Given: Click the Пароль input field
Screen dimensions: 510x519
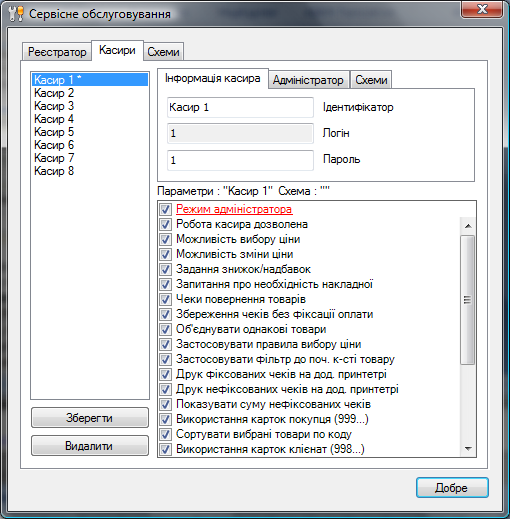Looking at the screenshot, I should [240, 160].
